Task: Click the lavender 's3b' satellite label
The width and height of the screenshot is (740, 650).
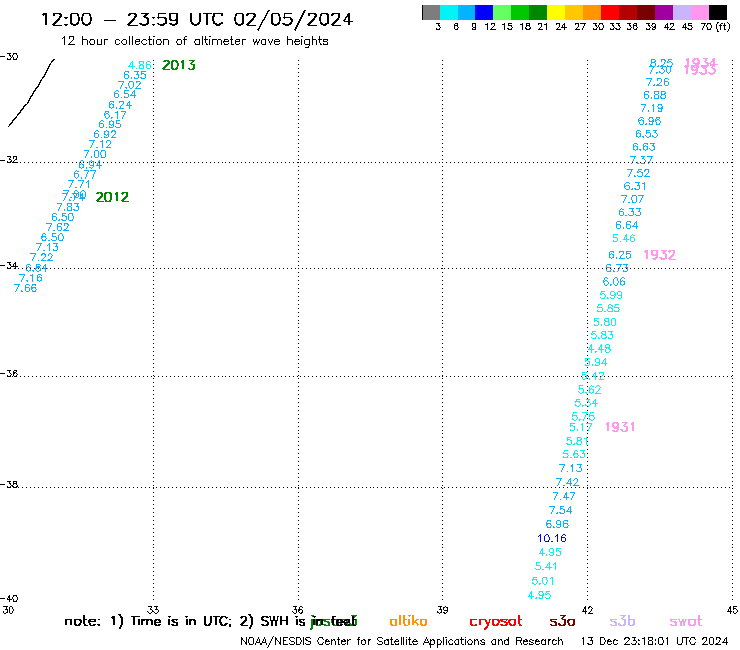Action: point(622,621)
